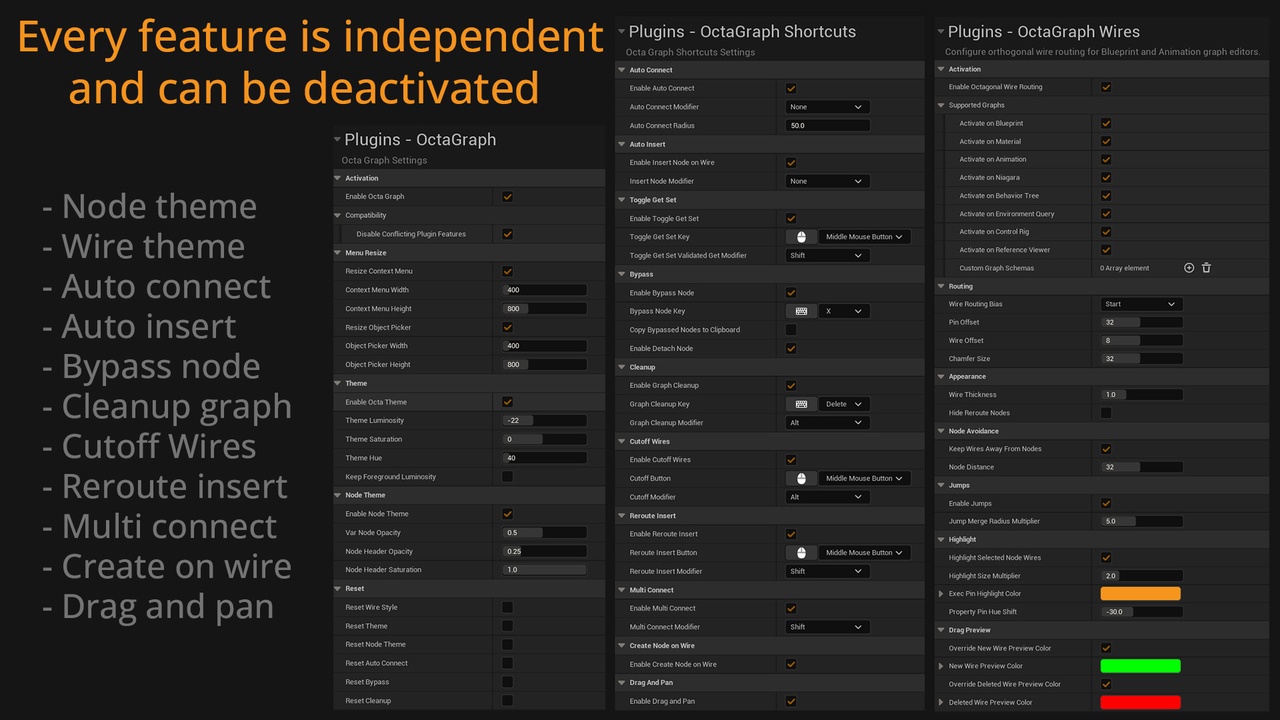This screenshot has width=1280, height=720.
Task: Enable Keep Foreground Luminosity checkbox
Action: pos(507,477)
